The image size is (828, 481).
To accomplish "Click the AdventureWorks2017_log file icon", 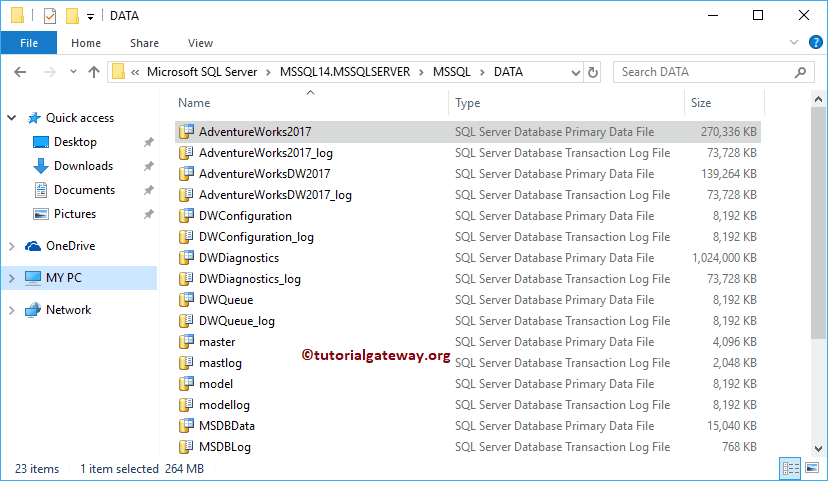I will tap(186, 153).
